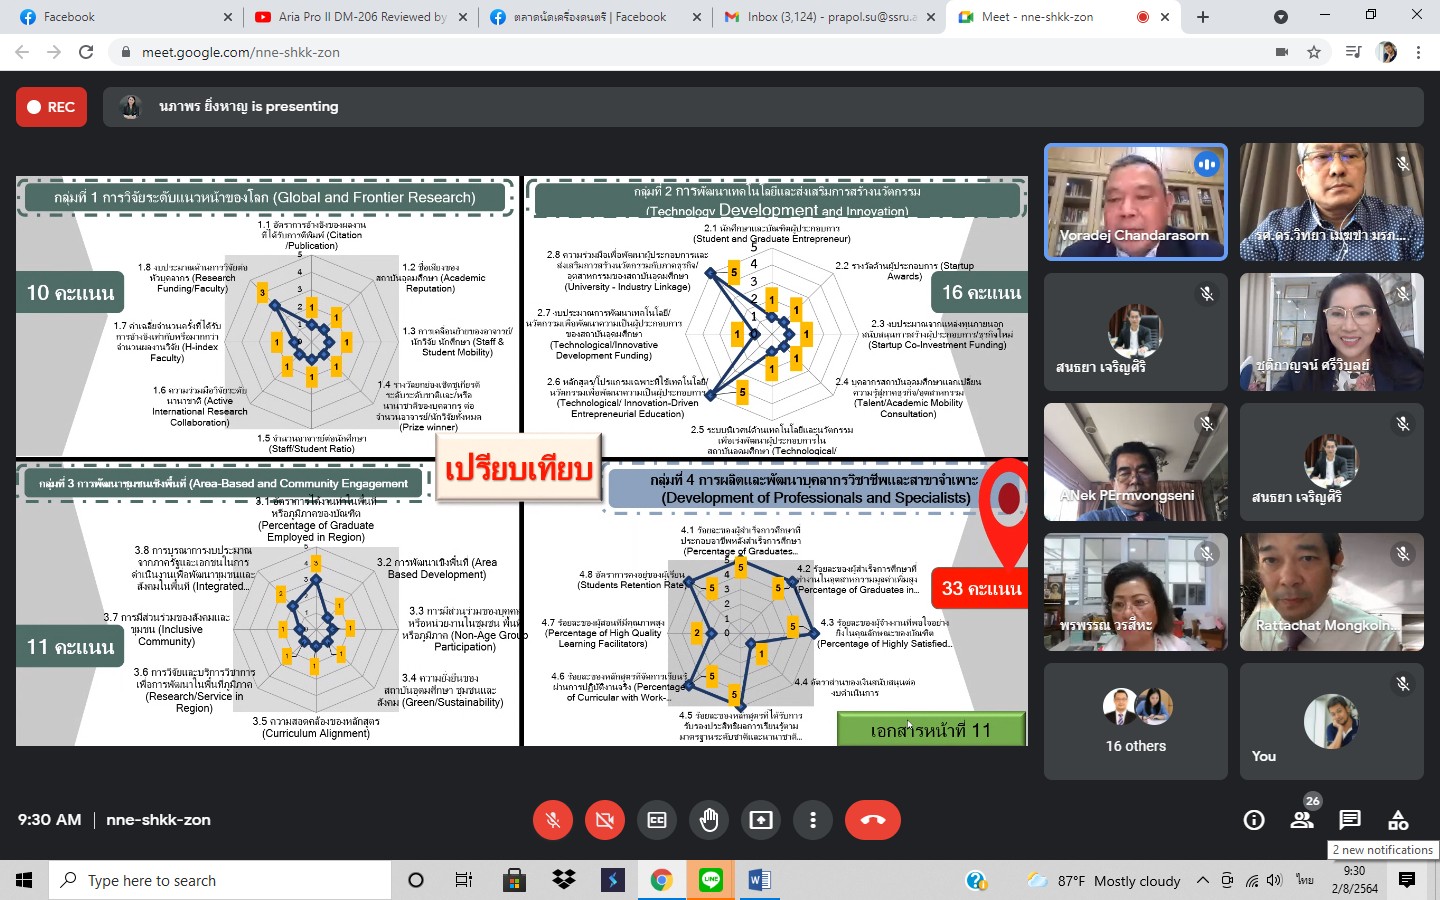Click the REC recording indicator
The height and width of the screenshot is (900, 1440).
(52, 107)
